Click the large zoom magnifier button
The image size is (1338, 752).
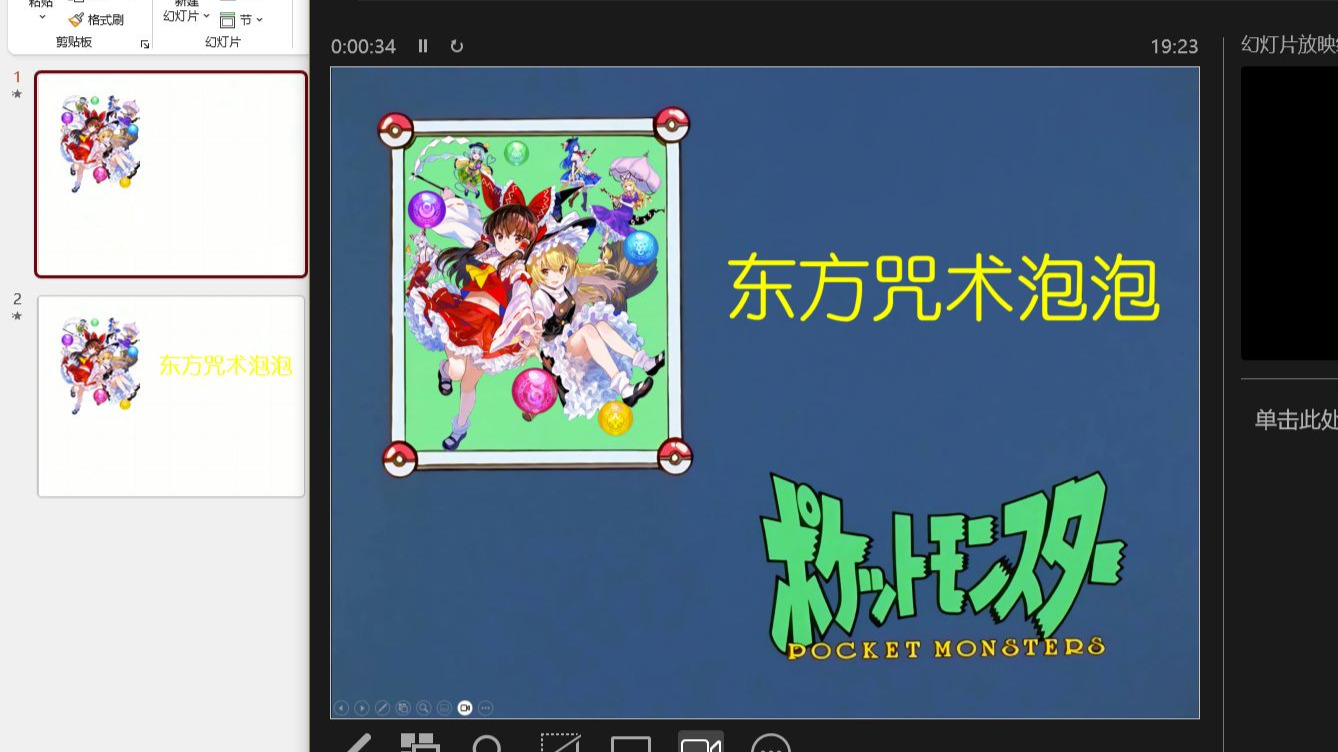click(488, 744)
